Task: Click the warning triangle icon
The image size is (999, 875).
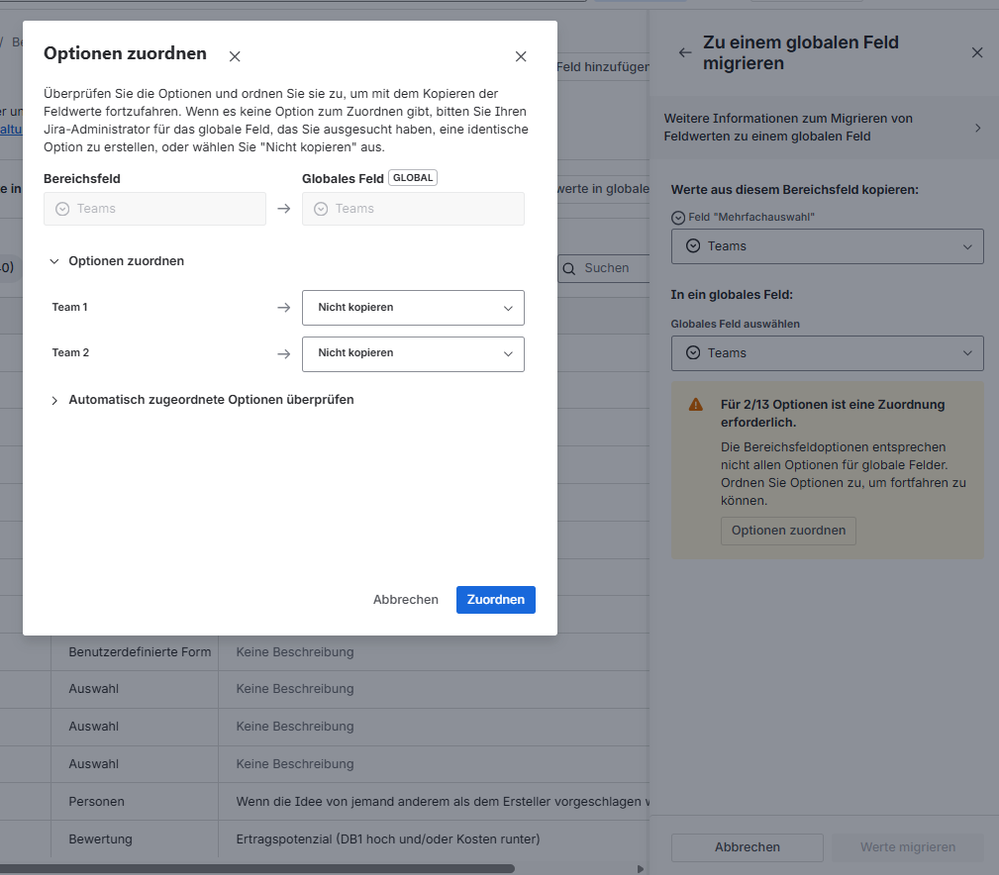Action: [696, 405]
